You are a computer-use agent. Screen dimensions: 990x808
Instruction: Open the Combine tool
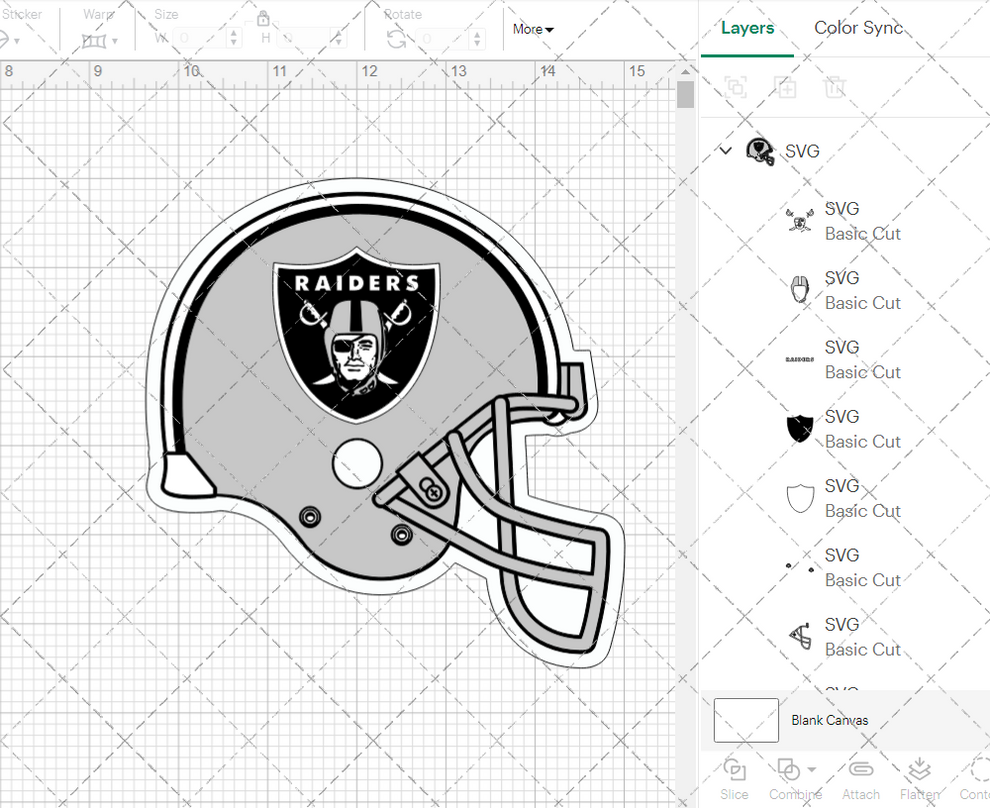(x=791, y=770)
